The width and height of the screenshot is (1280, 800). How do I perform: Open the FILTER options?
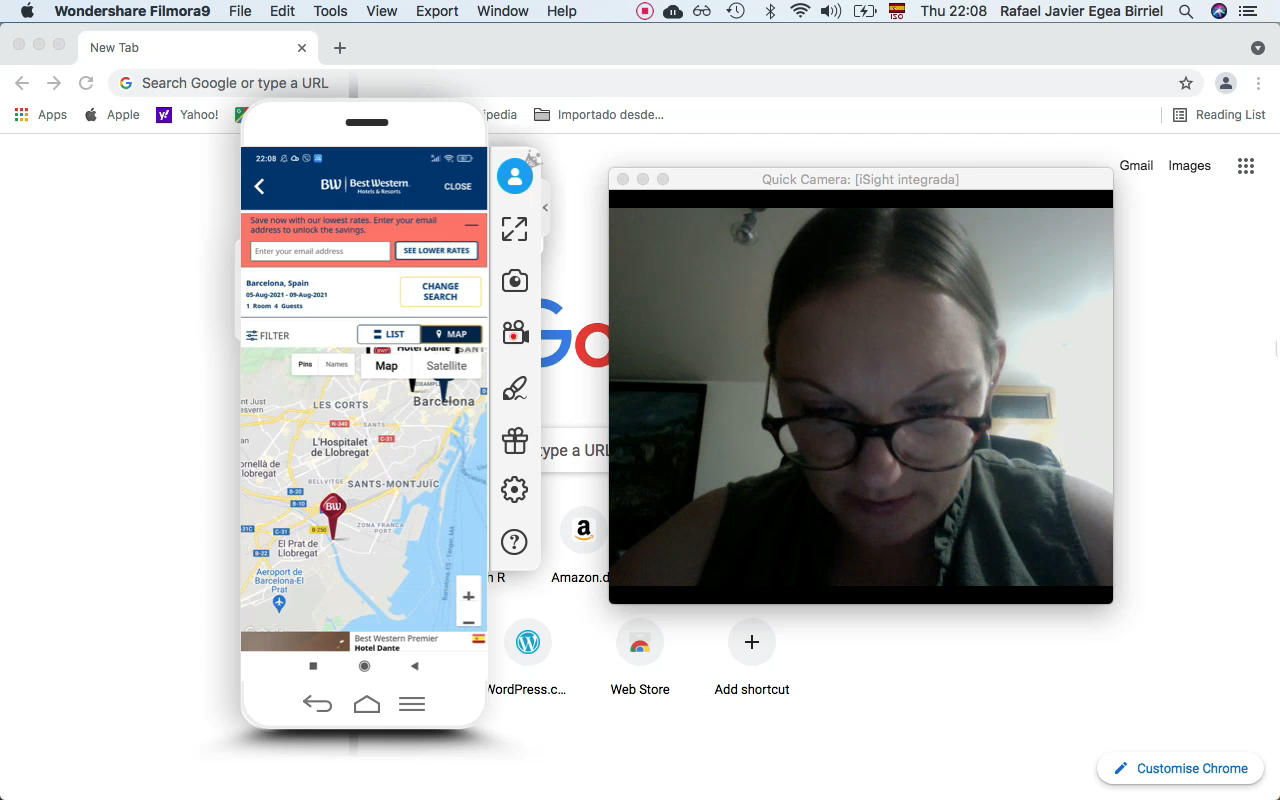[268, 336]
